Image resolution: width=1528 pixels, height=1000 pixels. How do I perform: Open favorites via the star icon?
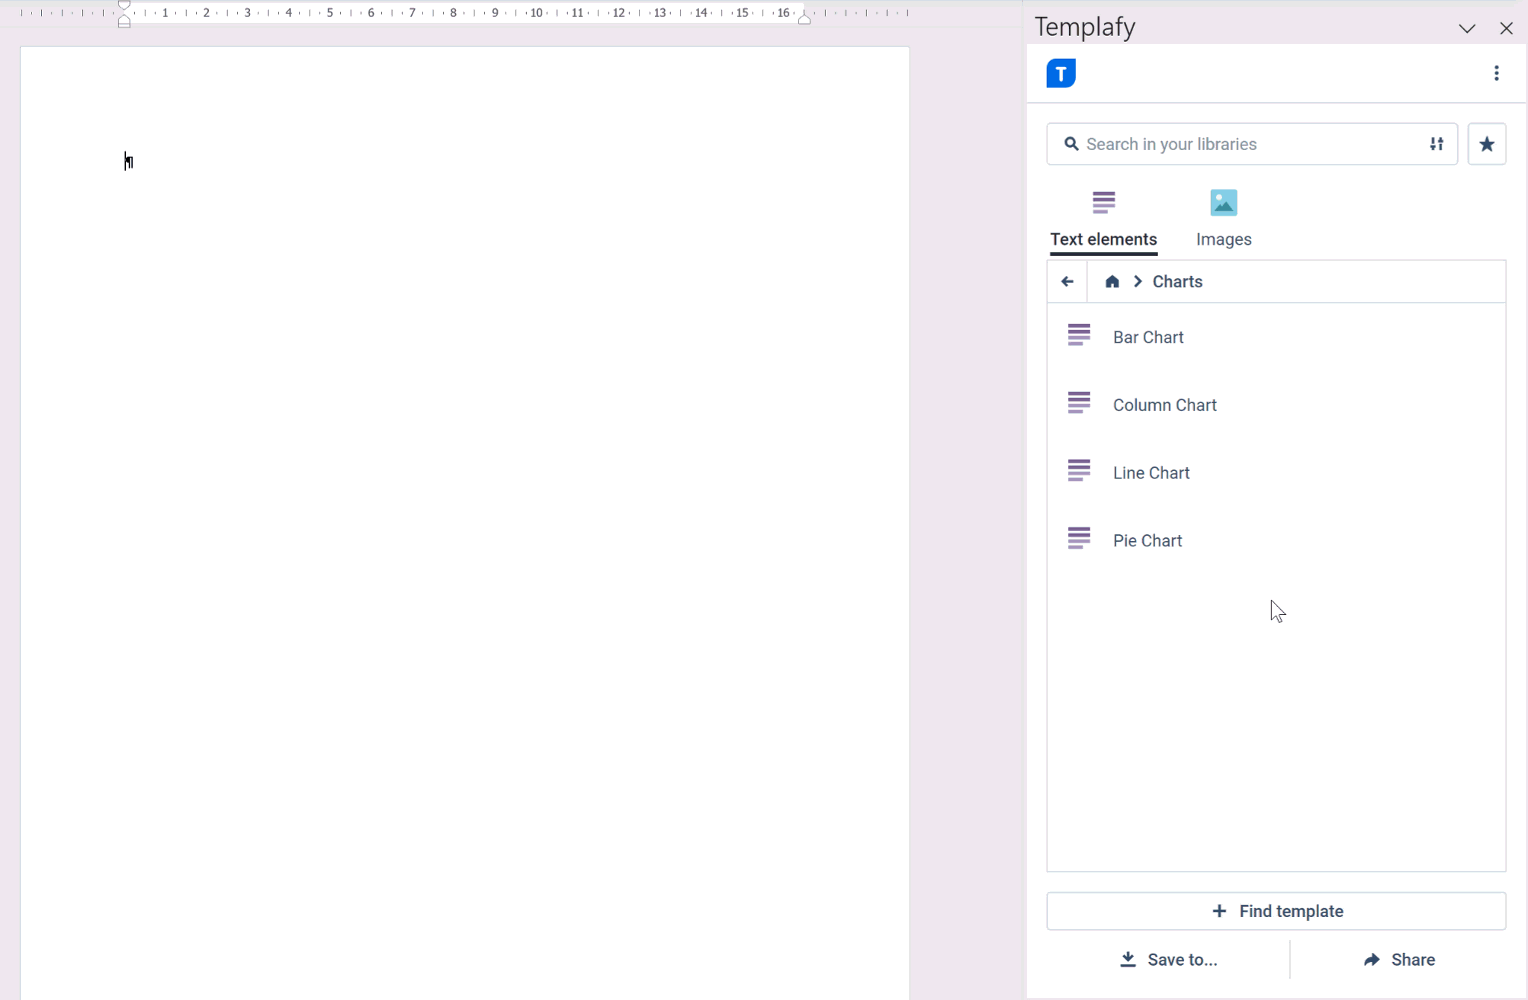[1487, 144]
